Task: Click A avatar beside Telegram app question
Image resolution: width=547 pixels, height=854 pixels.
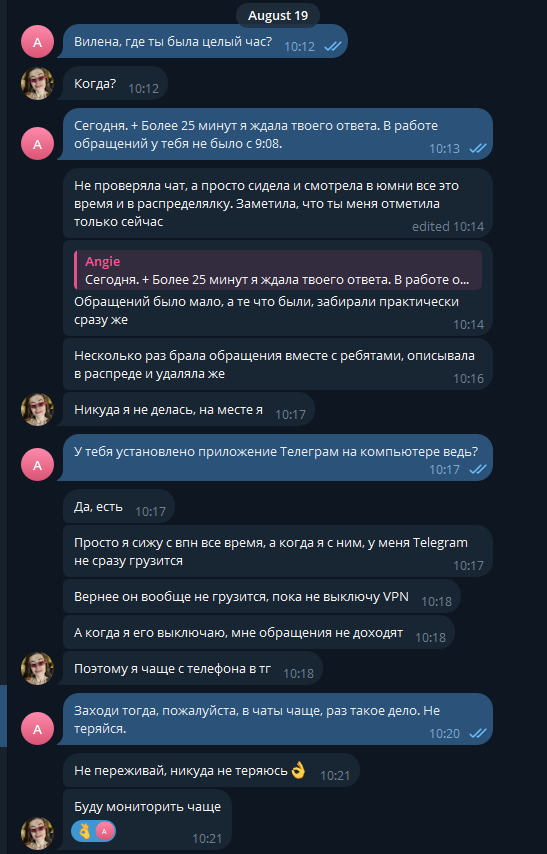Action: tap(37, 465)
